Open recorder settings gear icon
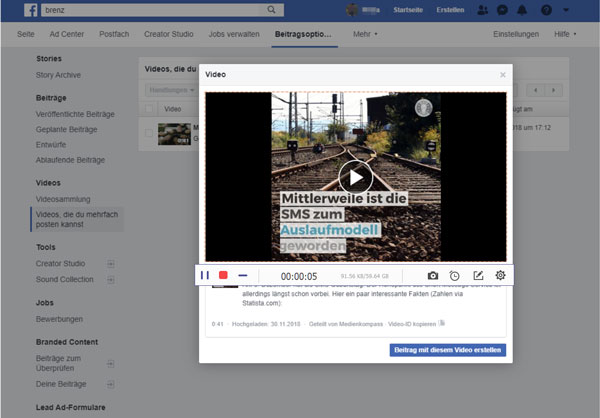This screenshot has width=600, height=418. click(500, 275)
